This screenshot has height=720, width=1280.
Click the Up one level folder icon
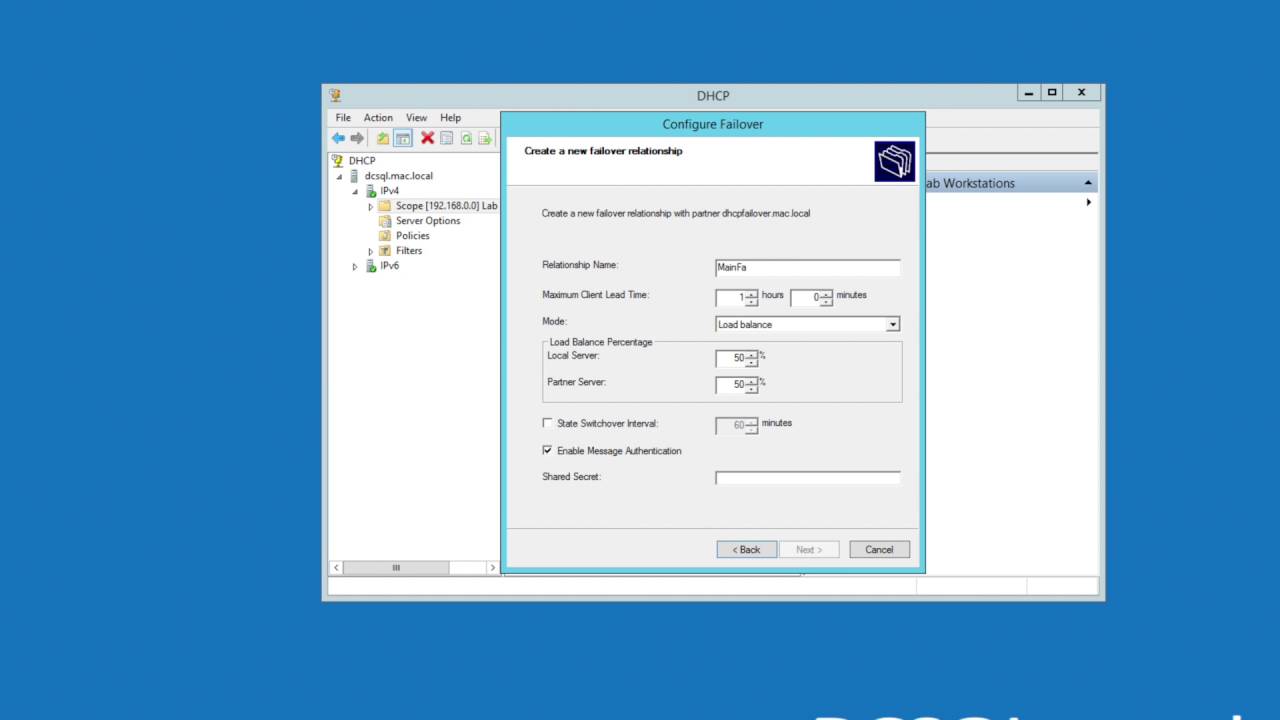coord(382,138)
